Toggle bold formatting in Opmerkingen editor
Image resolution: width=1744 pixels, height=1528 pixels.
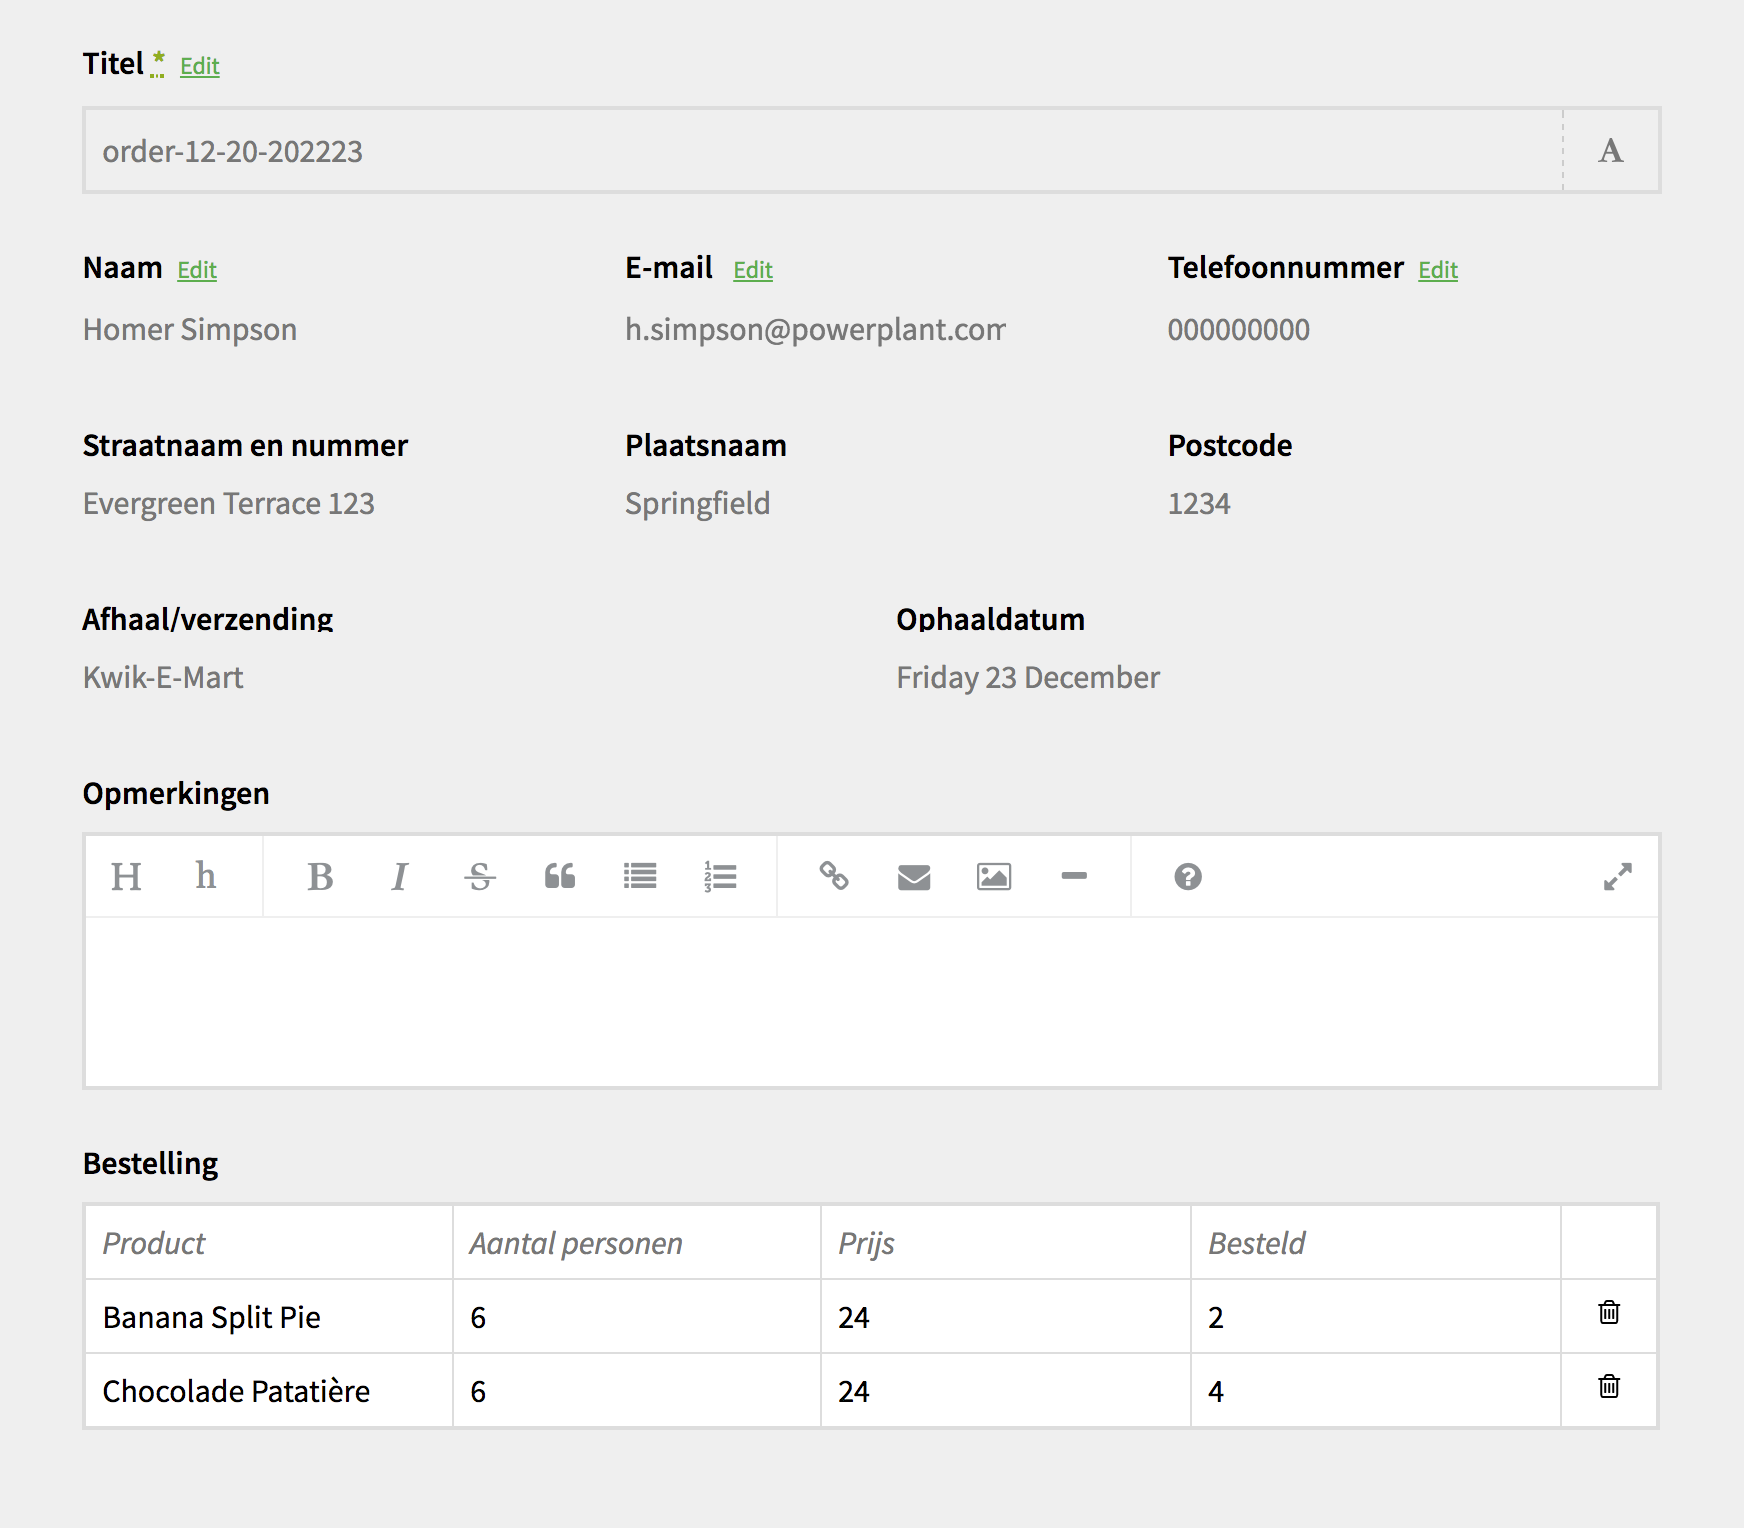[x=320, y=877]
